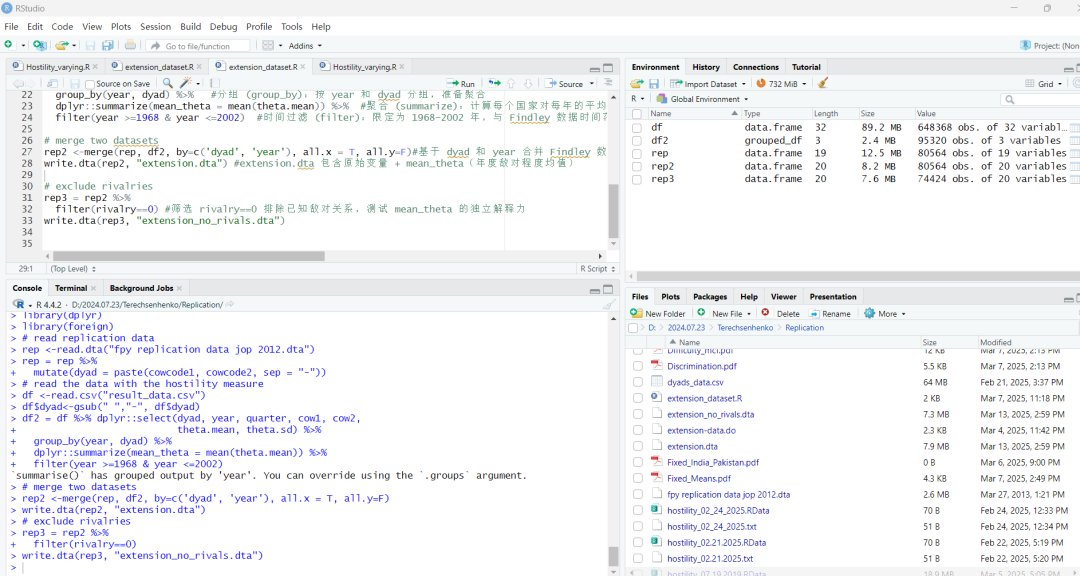Click the compile report notebook icon
The image size is (1080, 576).
(x=214, y=83)
